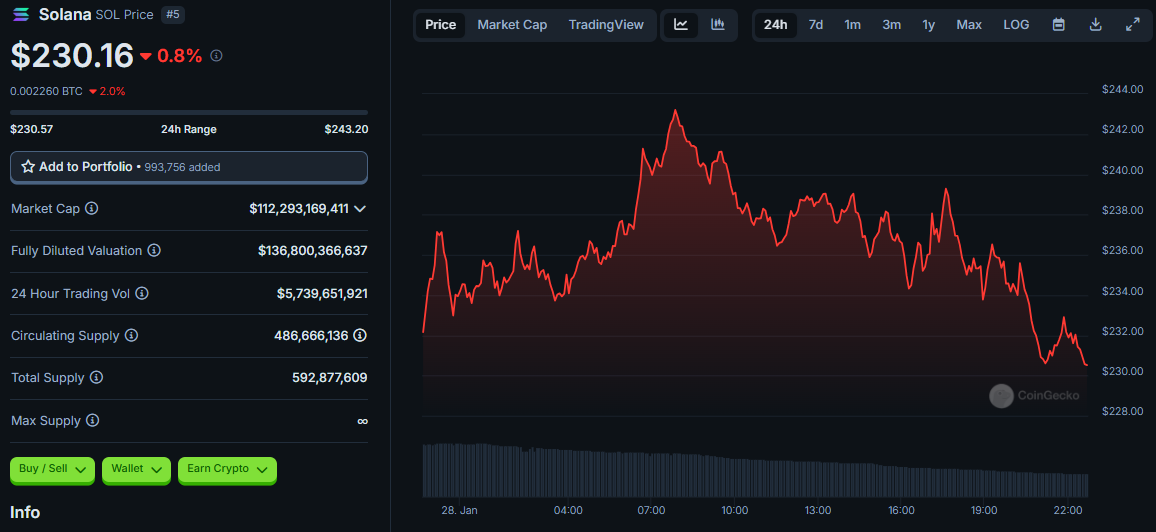Open Market Cap info tooltip icon
Screen dimensions: 1156x532
coord(91,209)
